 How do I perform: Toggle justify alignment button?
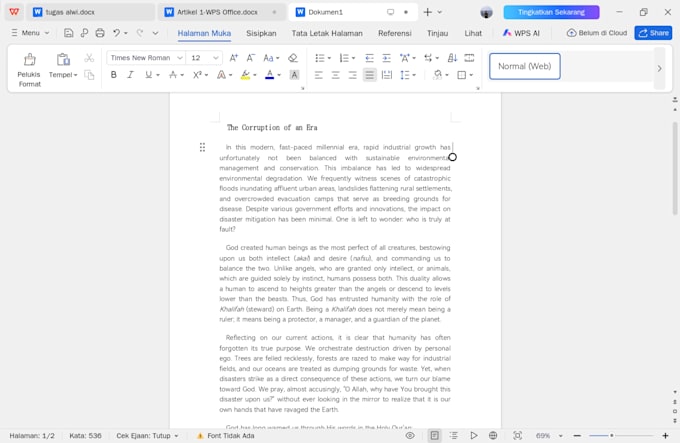pyautogui.click(x=369, y=75)
